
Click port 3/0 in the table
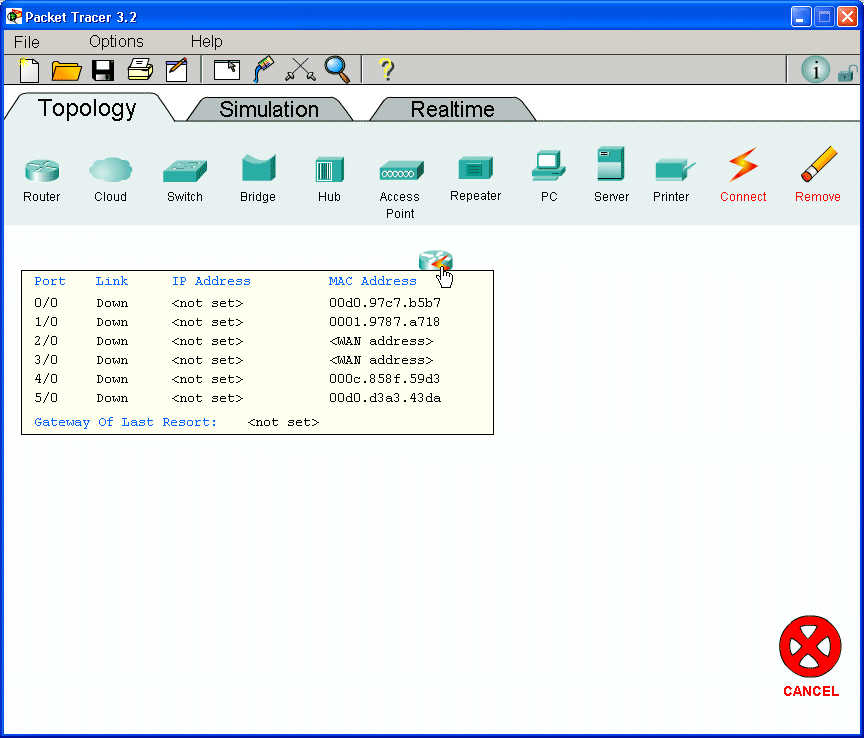click(x=46, y=360)
